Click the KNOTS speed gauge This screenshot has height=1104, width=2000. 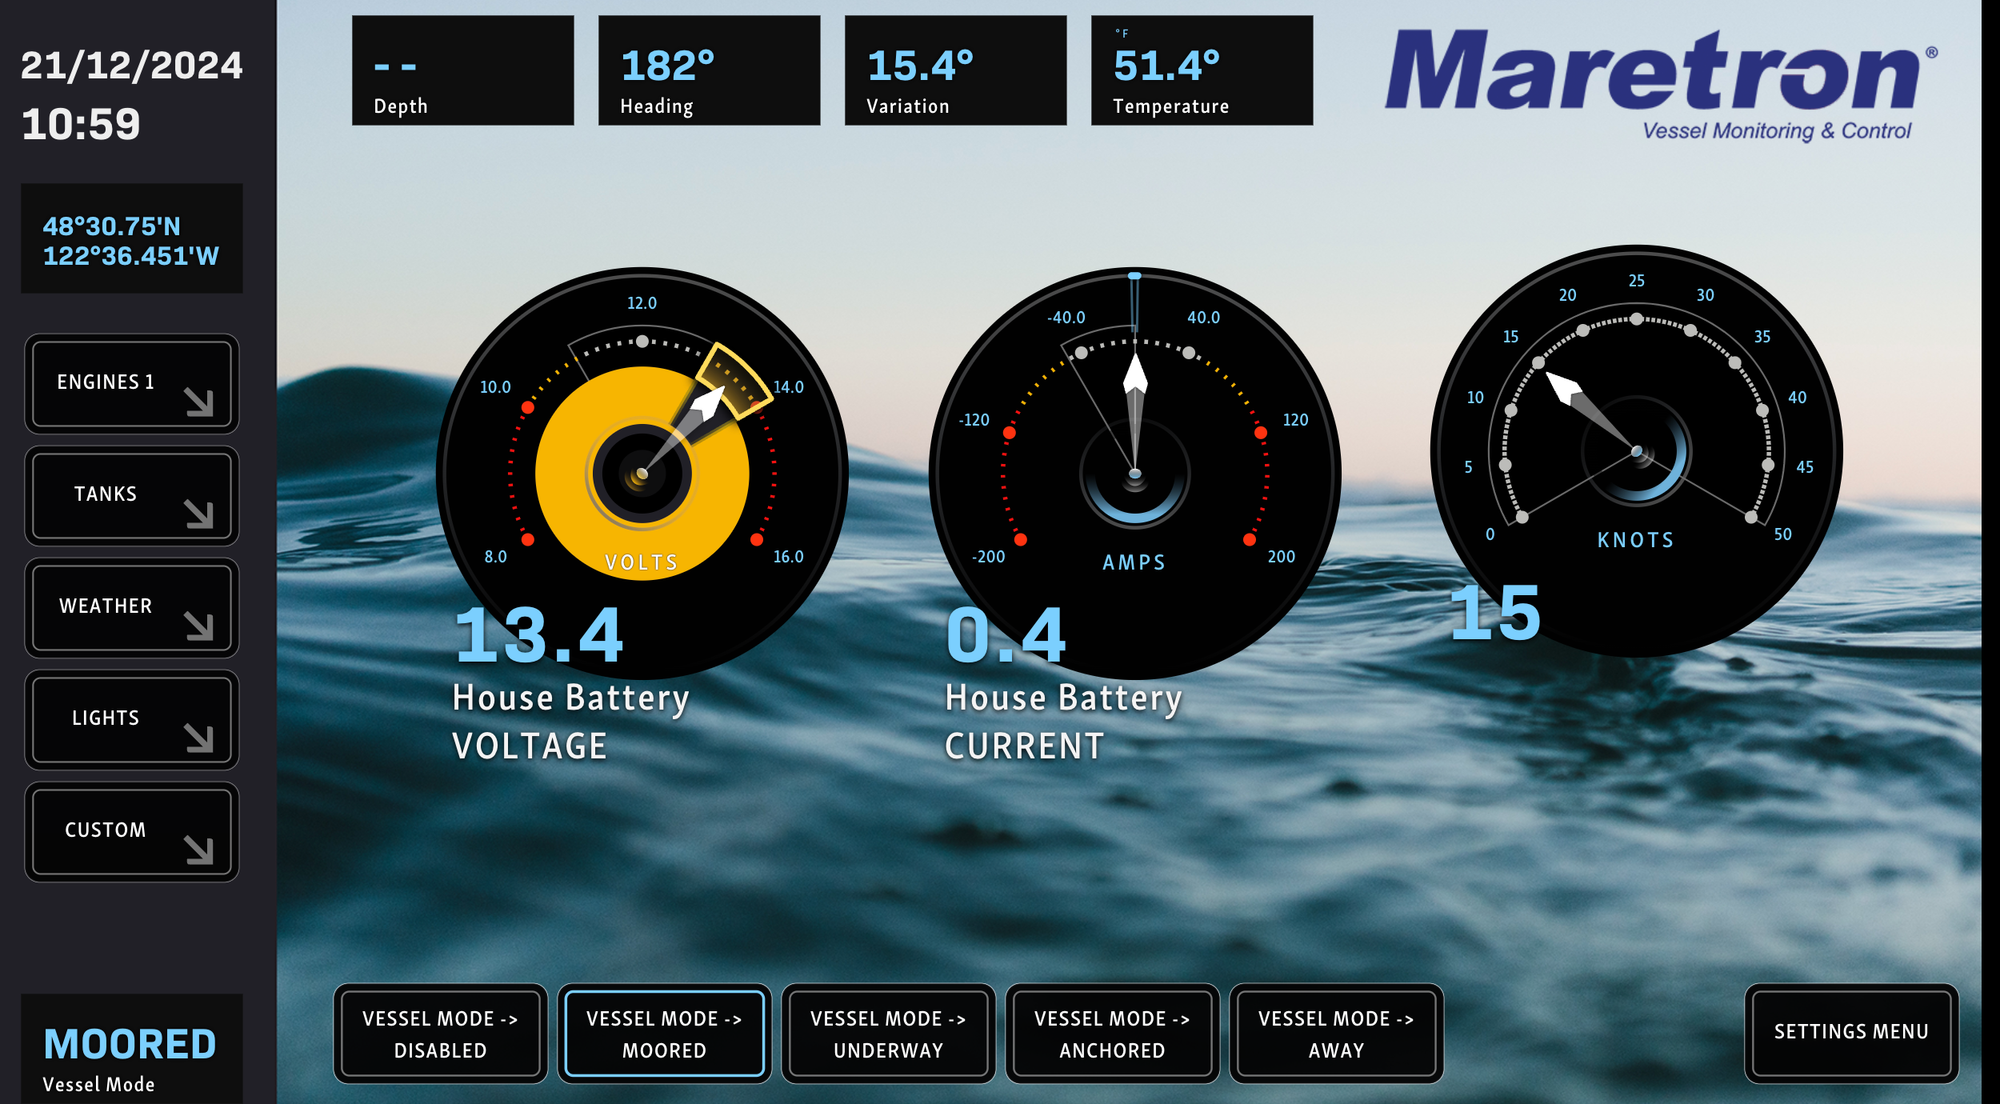1636,450
